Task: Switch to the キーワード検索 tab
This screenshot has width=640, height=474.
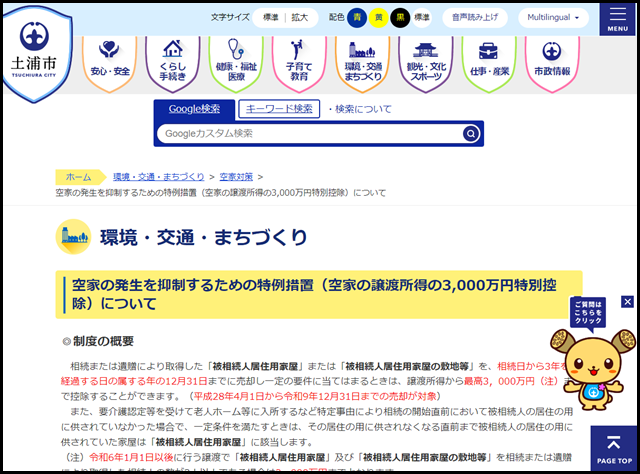Action: point(279,109)
